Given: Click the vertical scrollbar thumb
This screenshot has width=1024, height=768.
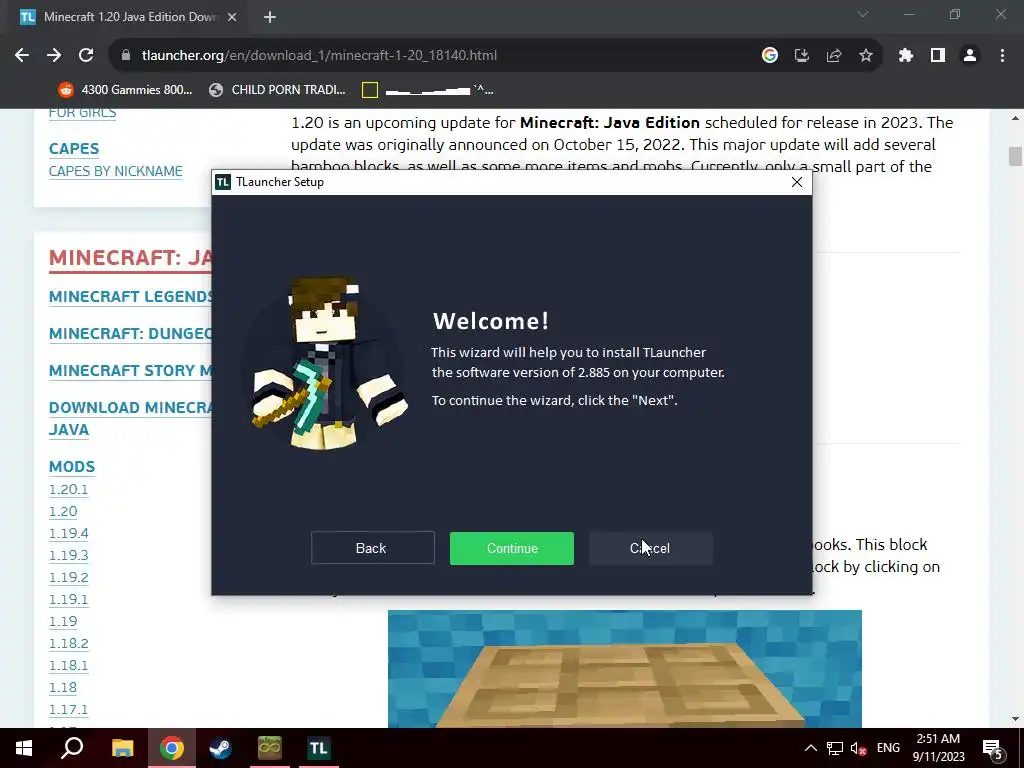Looking at the screenshot, I should pyautogui.click(x=1015, y=157).
